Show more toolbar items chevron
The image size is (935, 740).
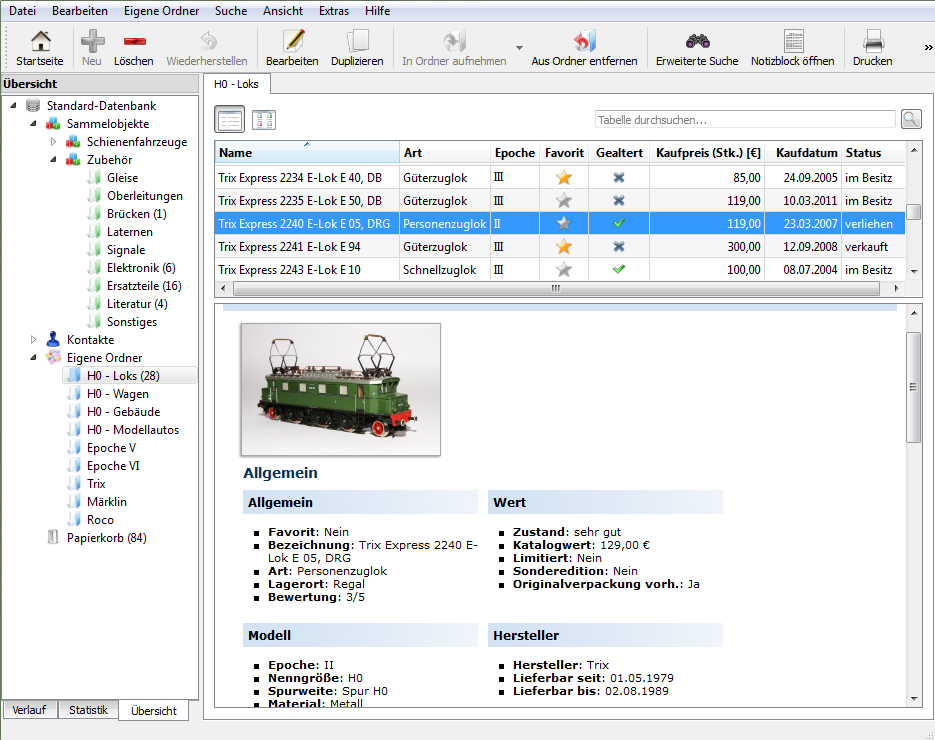(x=928, y=48)
